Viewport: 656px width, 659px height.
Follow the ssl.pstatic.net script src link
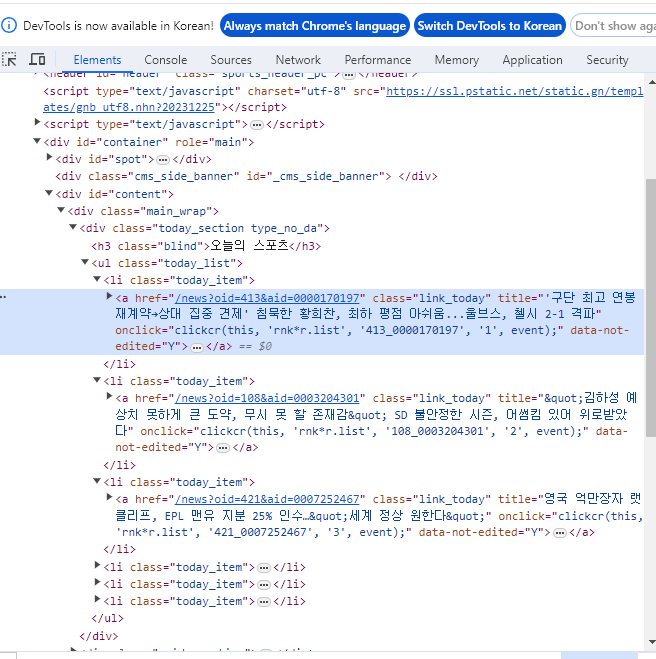[x=514, y=91]
